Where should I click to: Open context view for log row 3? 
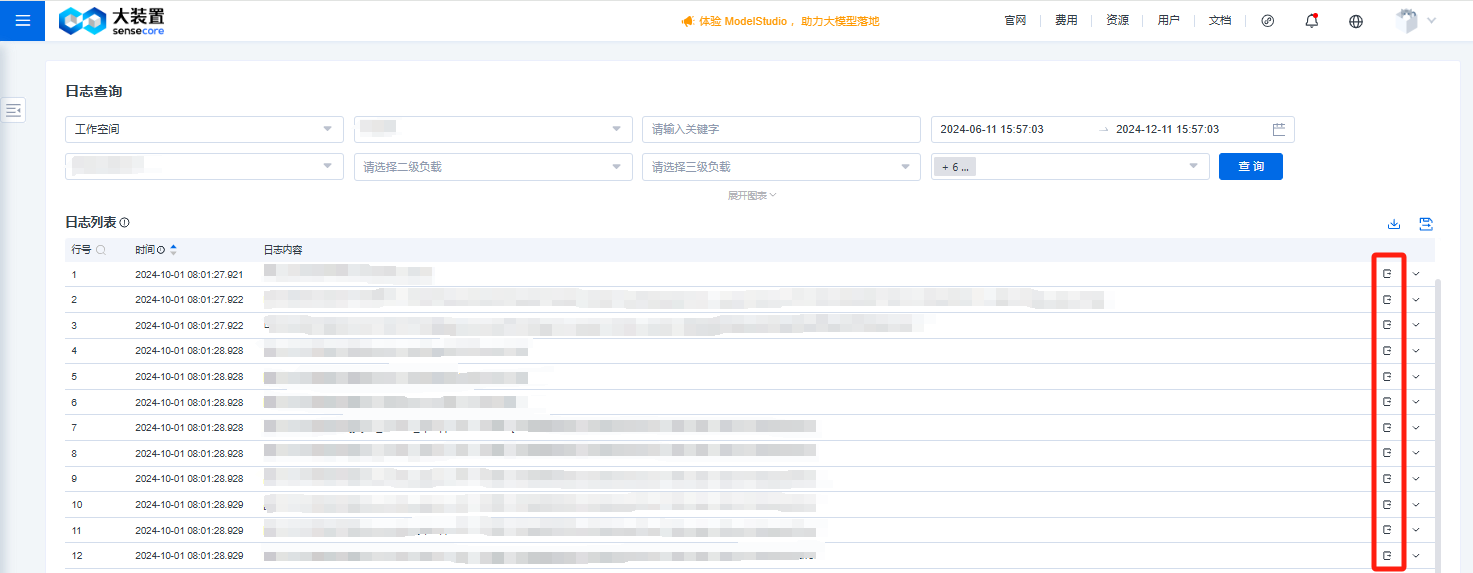click(x=1387, y=325)
